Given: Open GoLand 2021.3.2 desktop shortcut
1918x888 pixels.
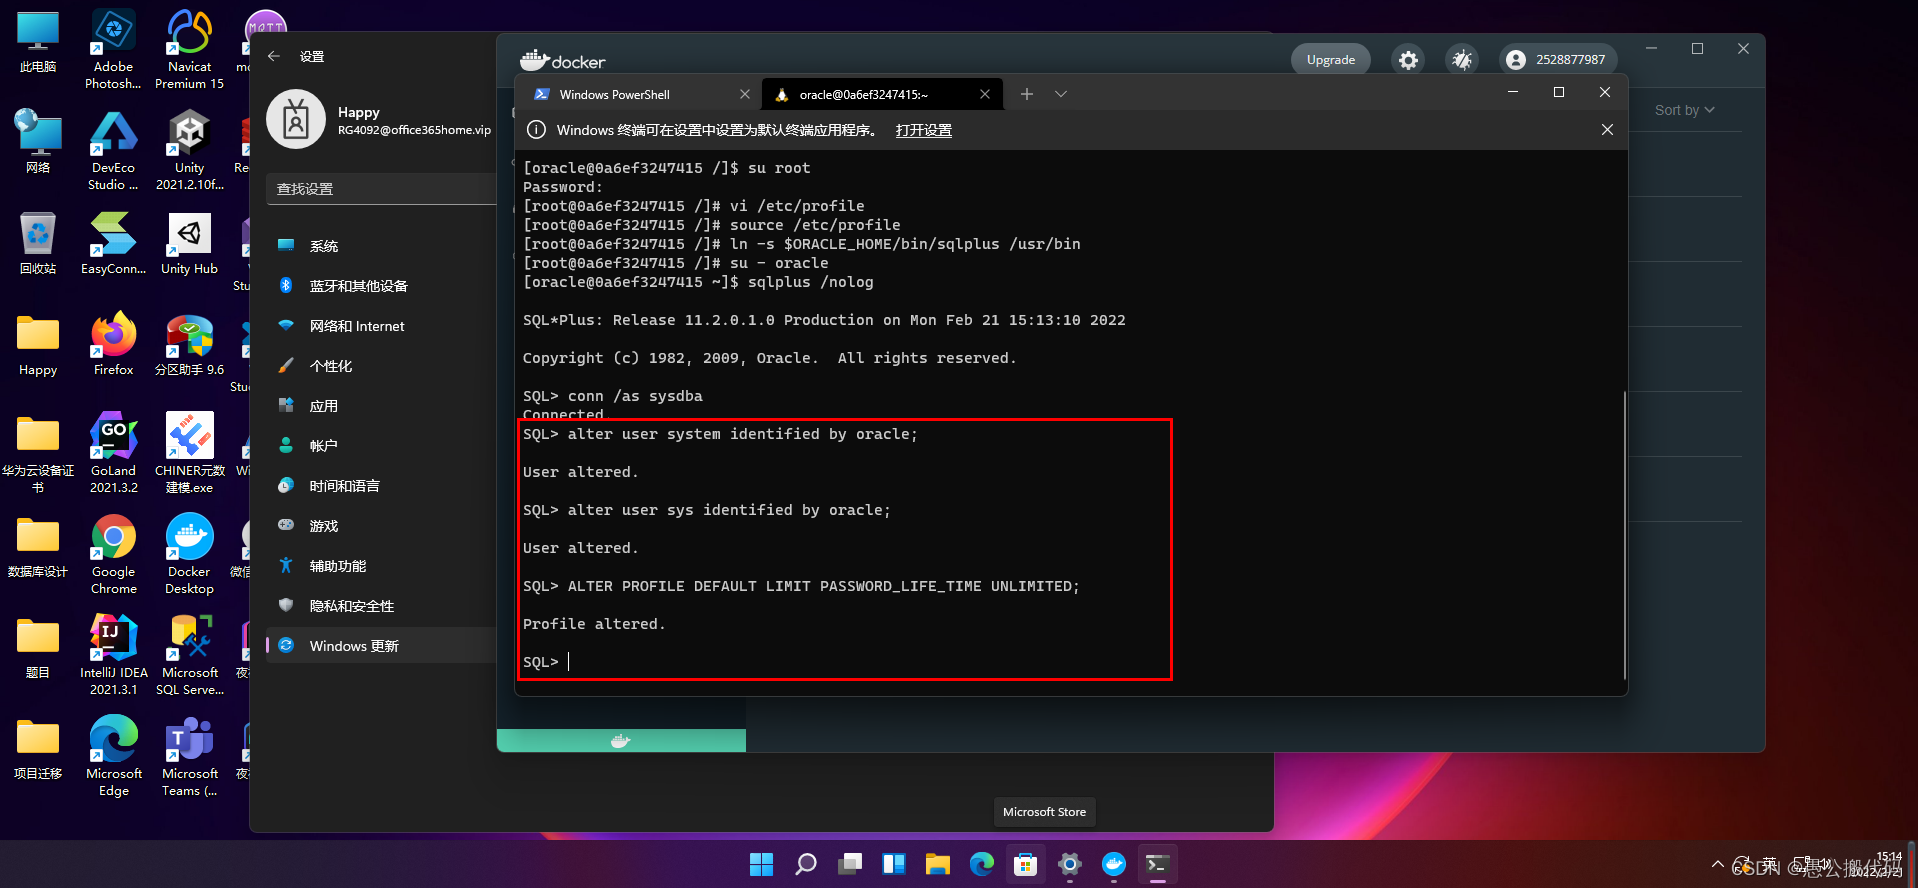Looking at the screenshot, I should (114, 453).
